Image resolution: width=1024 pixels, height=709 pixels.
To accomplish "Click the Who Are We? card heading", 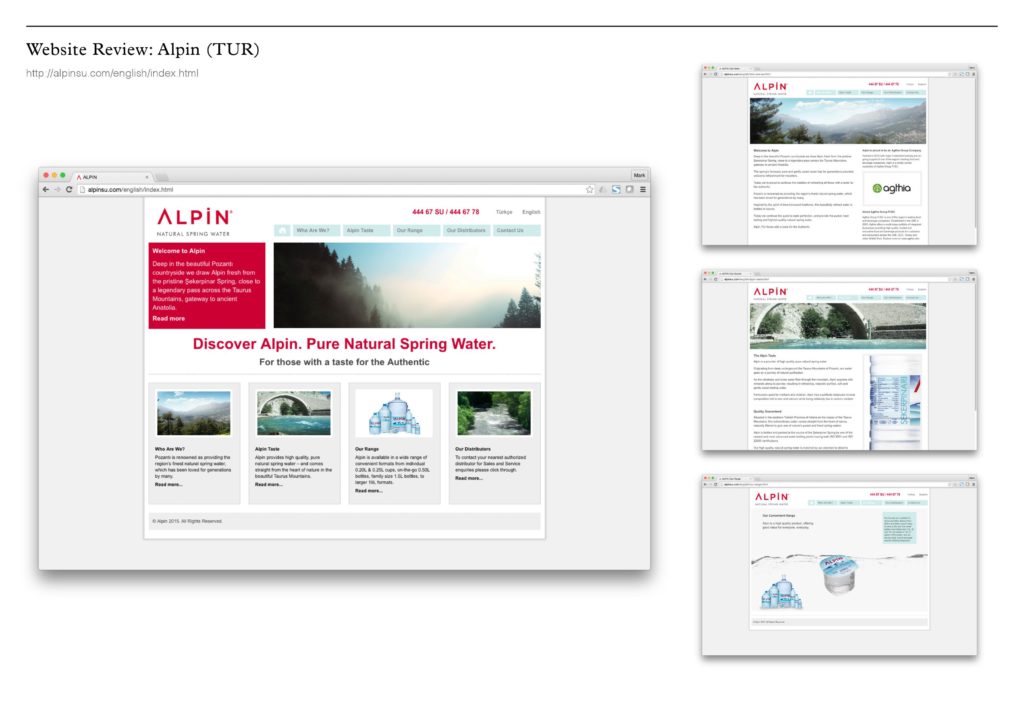I will 170,449.
